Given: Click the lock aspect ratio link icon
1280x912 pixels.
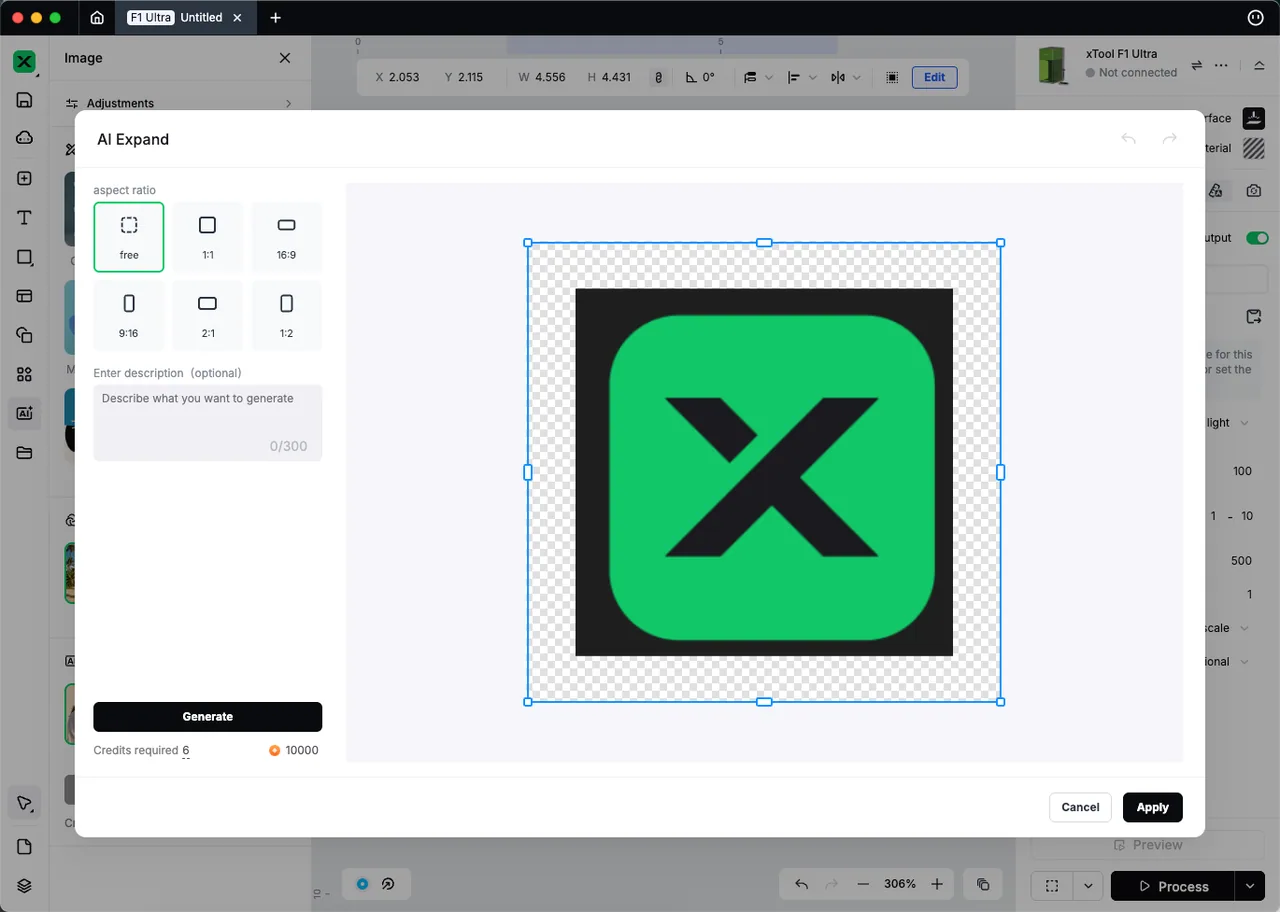Looking at the screenshot, I should [658, 77].
